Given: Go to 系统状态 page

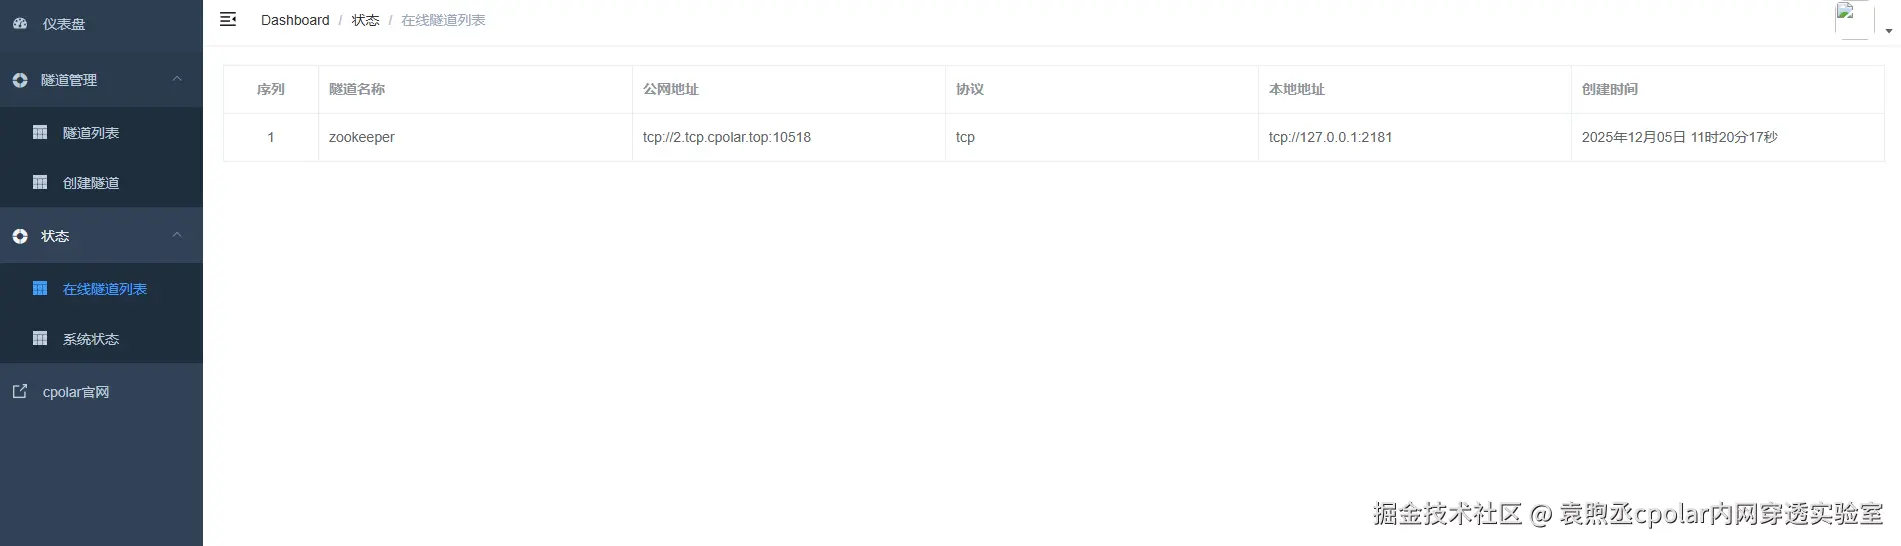Looking at the screenshot, I should (91, 339).
